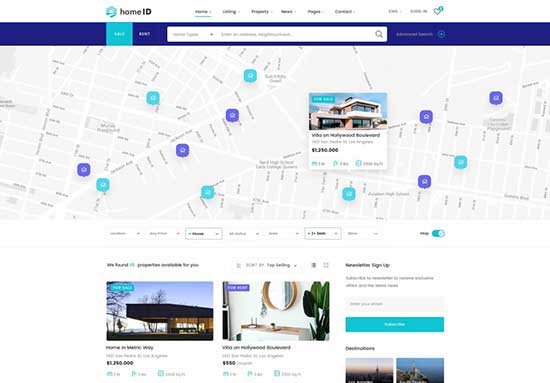Open the villa photo in map popup

point(348,112)
